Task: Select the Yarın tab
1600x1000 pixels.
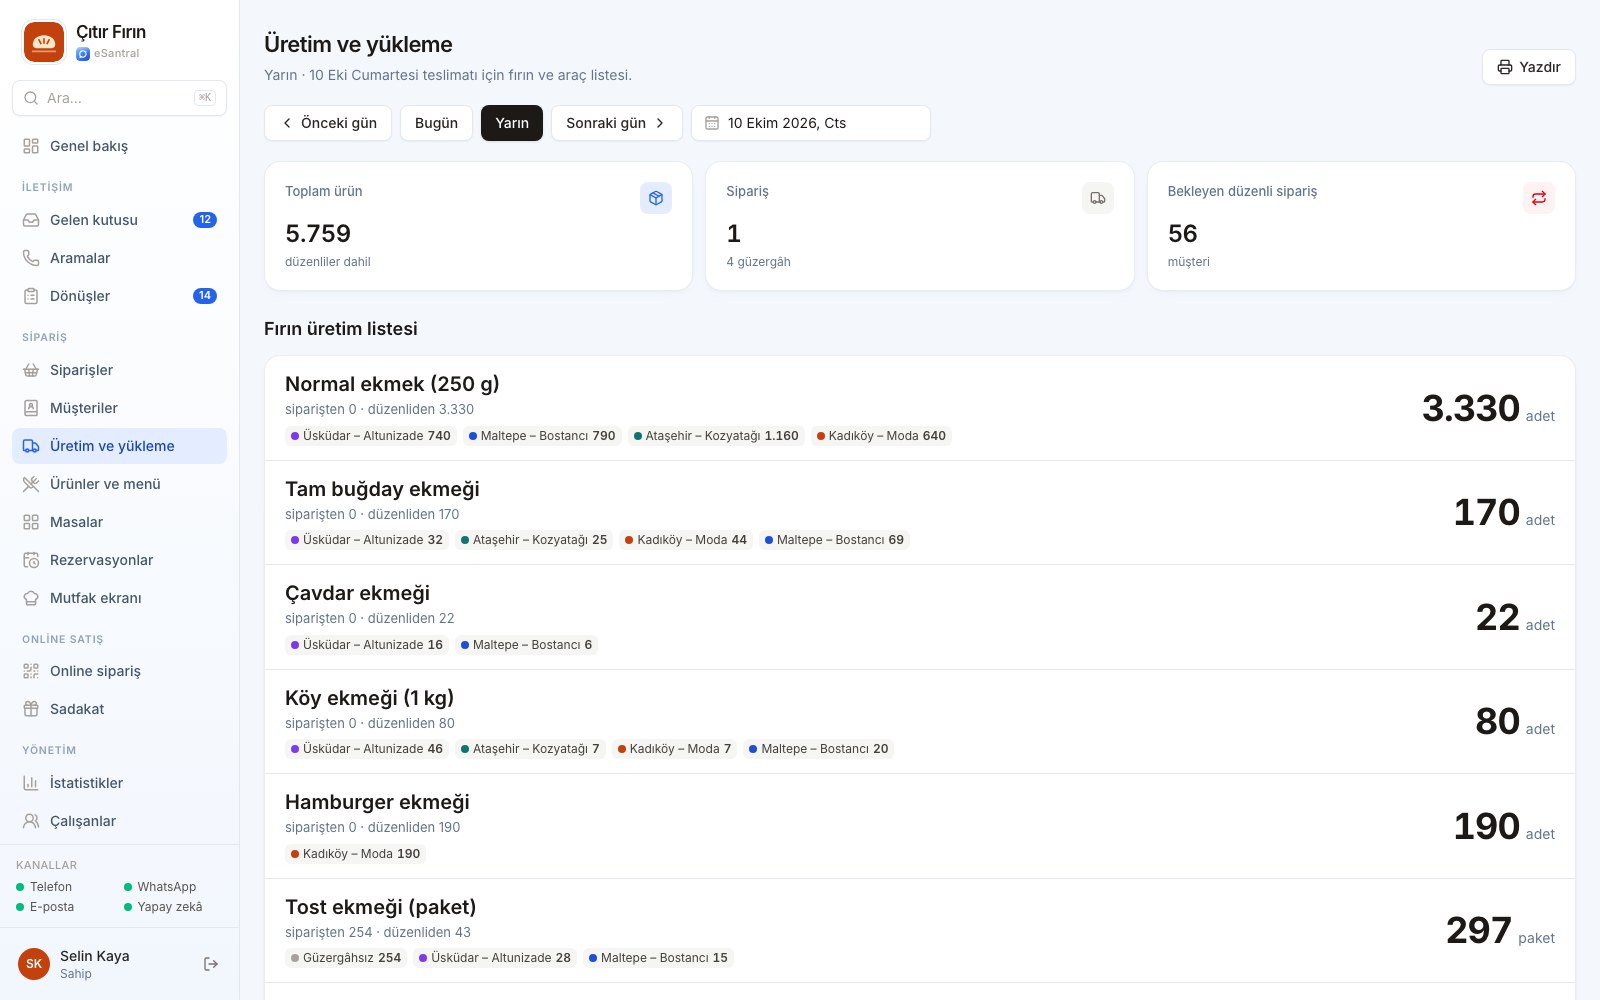Action: pos(512,123)
